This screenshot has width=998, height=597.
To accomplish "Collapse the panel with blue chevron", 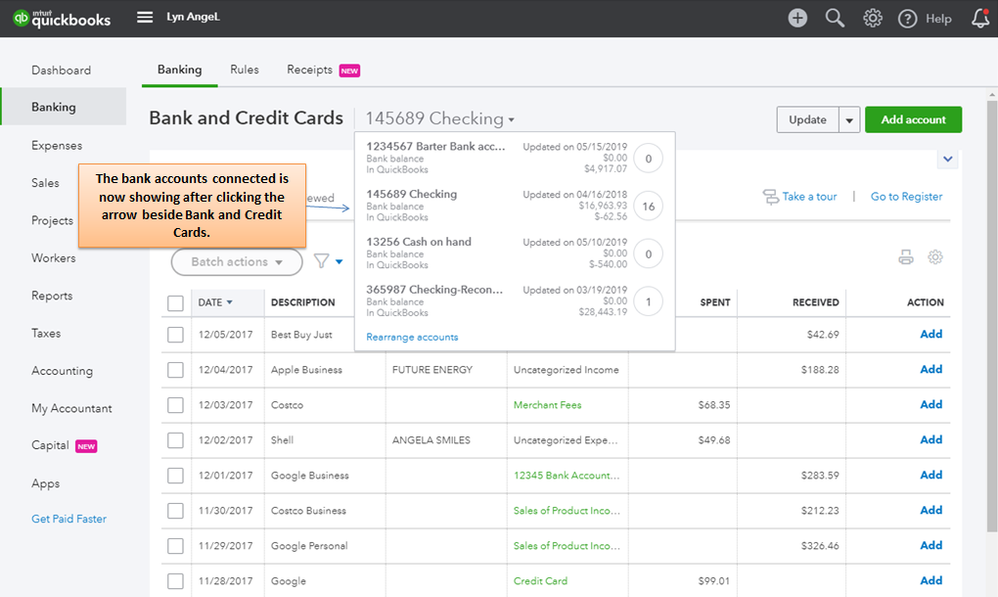I will [x=948, y=159].
